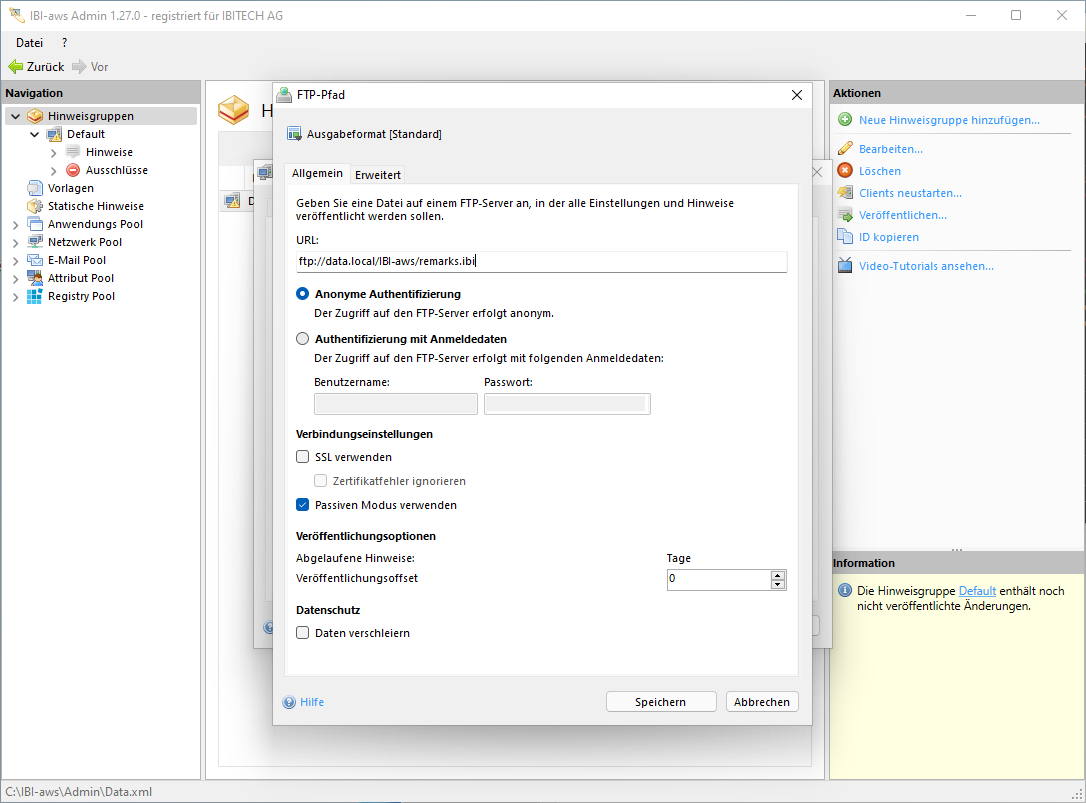Click the Speichern button
Screen dimensions: 1086x803
[660, 702]
